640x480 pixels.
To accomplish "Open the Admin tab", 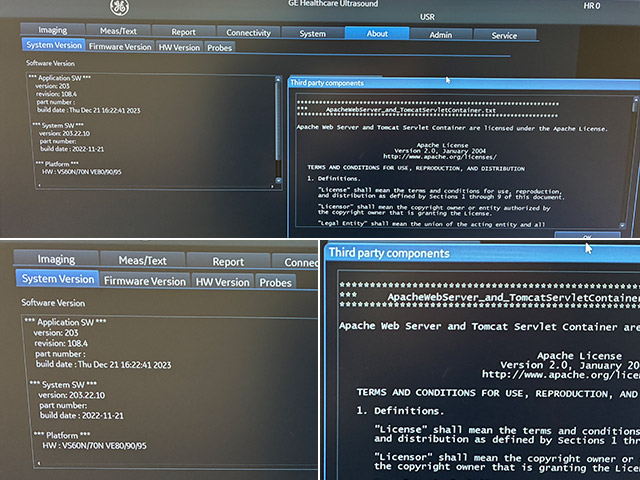I will [x=441, y=35].
